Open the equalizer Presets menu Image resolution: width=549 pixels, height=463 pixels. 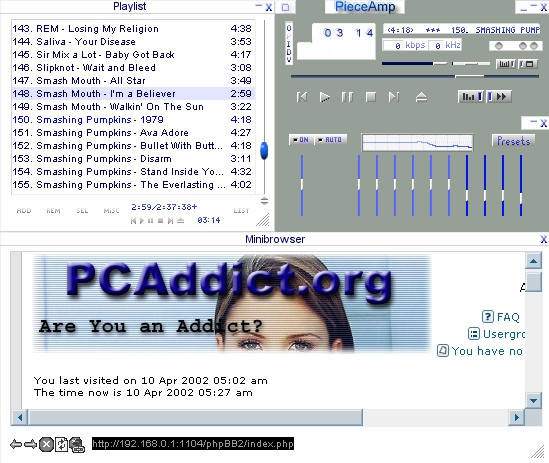[x=514, y=141]
